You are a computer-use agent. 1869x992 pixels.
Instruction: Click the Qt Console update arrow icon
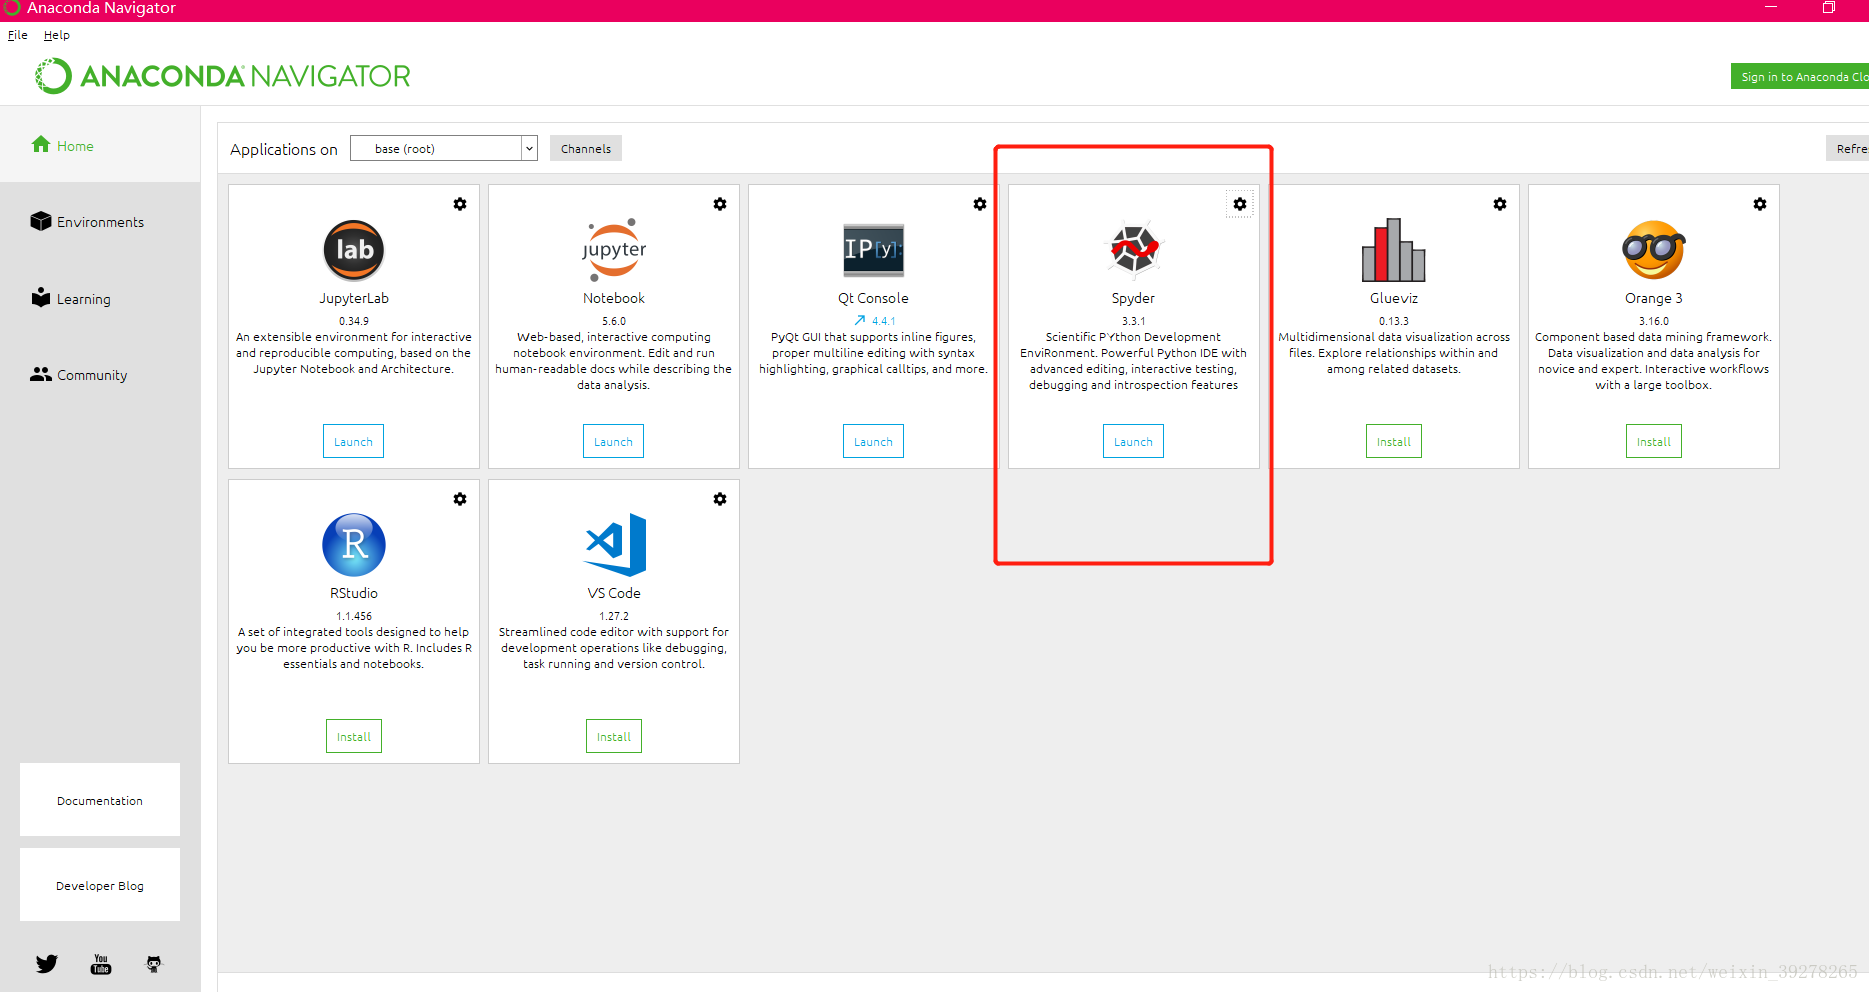[860, 321]
